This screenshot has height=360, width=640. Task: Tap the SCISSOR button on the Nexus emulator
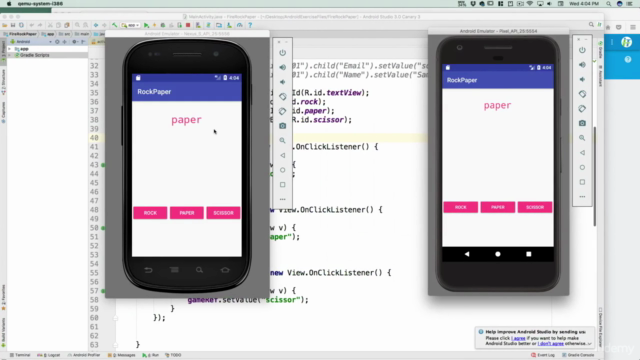pyautogui.click(x=223, y=213)
